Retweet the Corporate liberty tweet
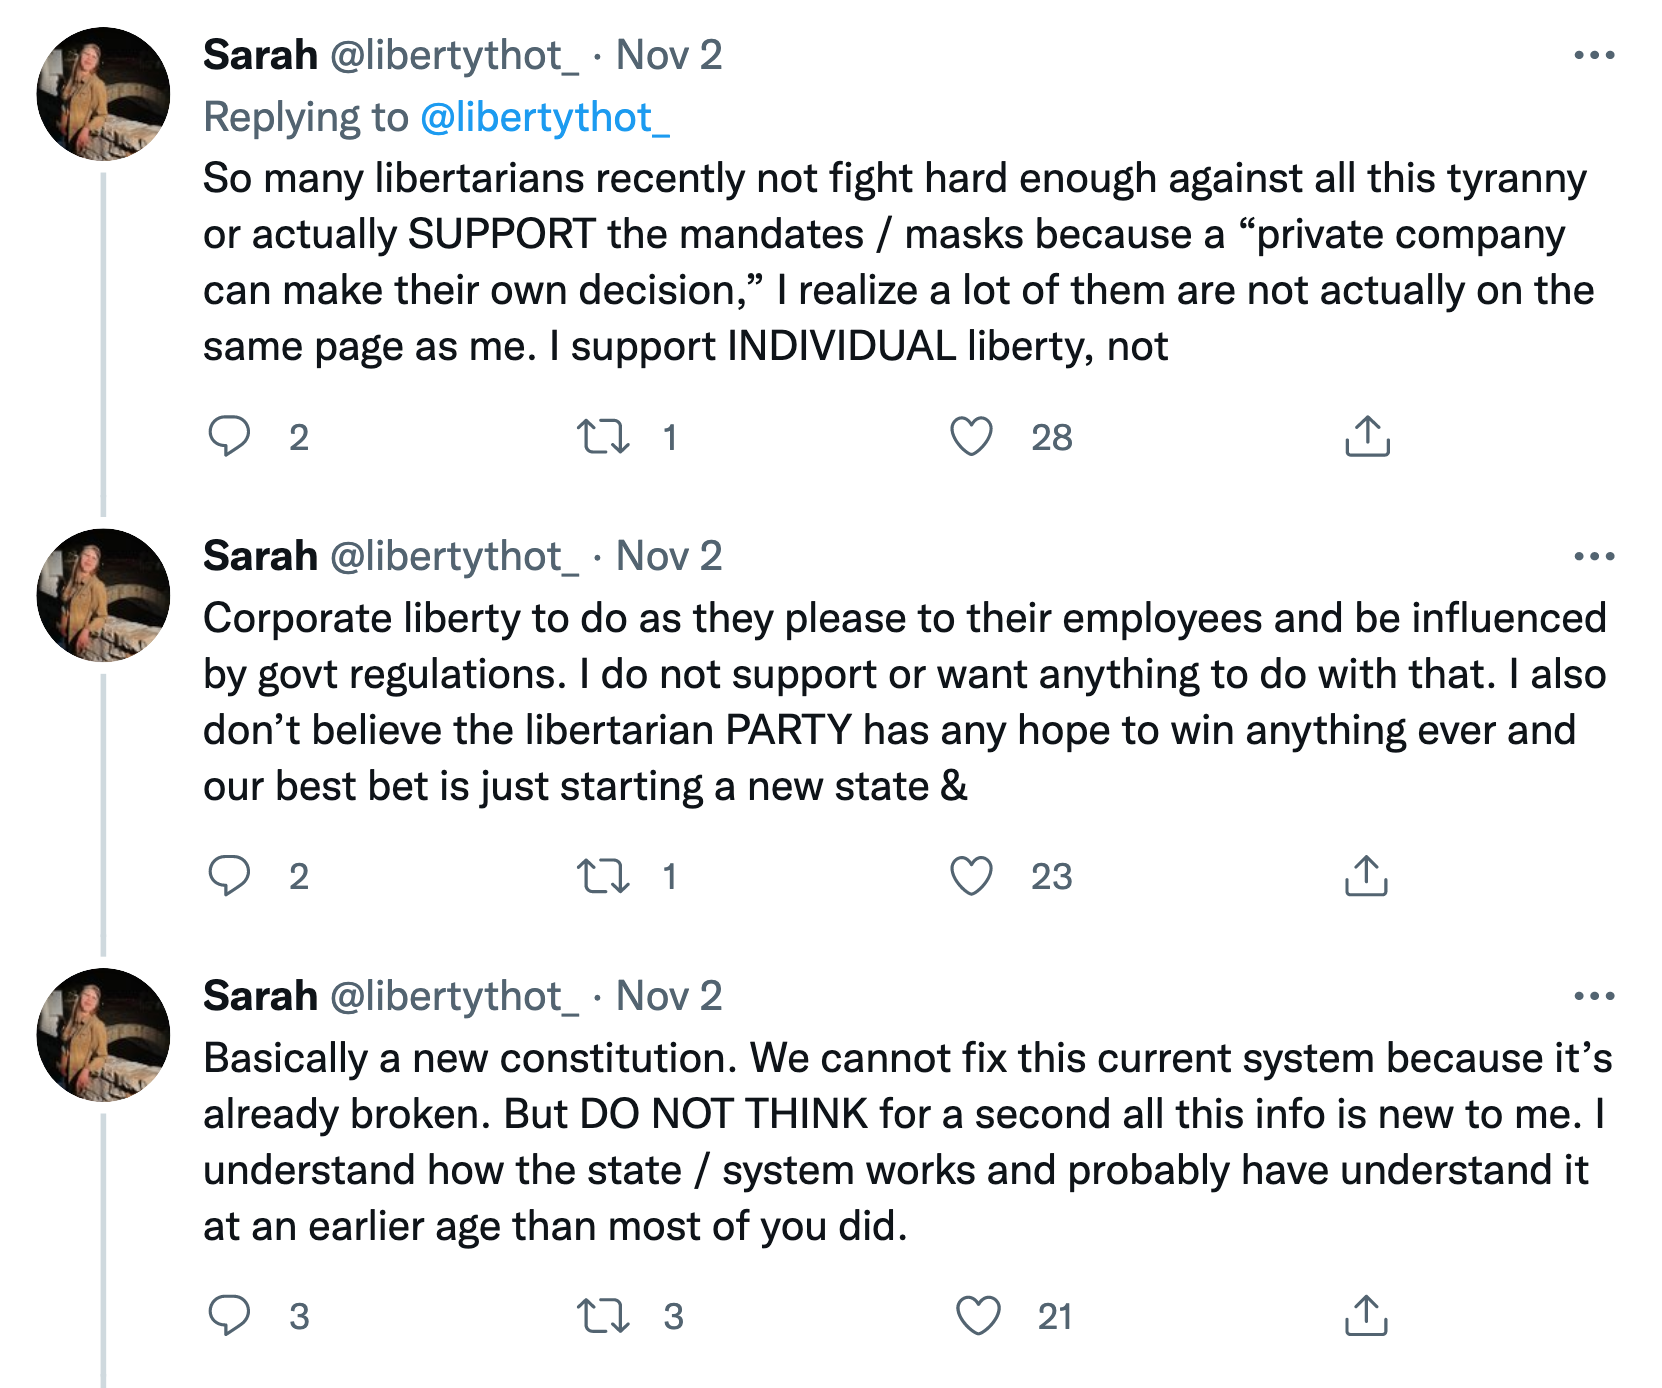Screen dimensions: 1662x1388 (603, 876)
